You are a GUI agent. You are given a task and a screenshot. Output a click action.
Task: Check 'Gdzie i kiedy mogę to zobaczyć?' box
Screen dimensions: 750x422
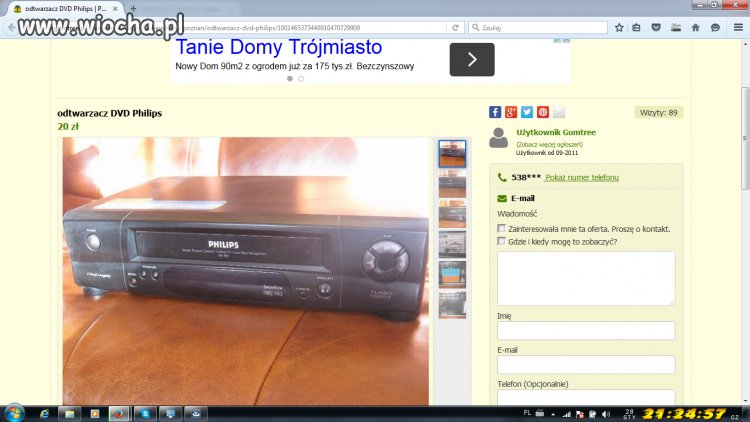pos(501,241)
